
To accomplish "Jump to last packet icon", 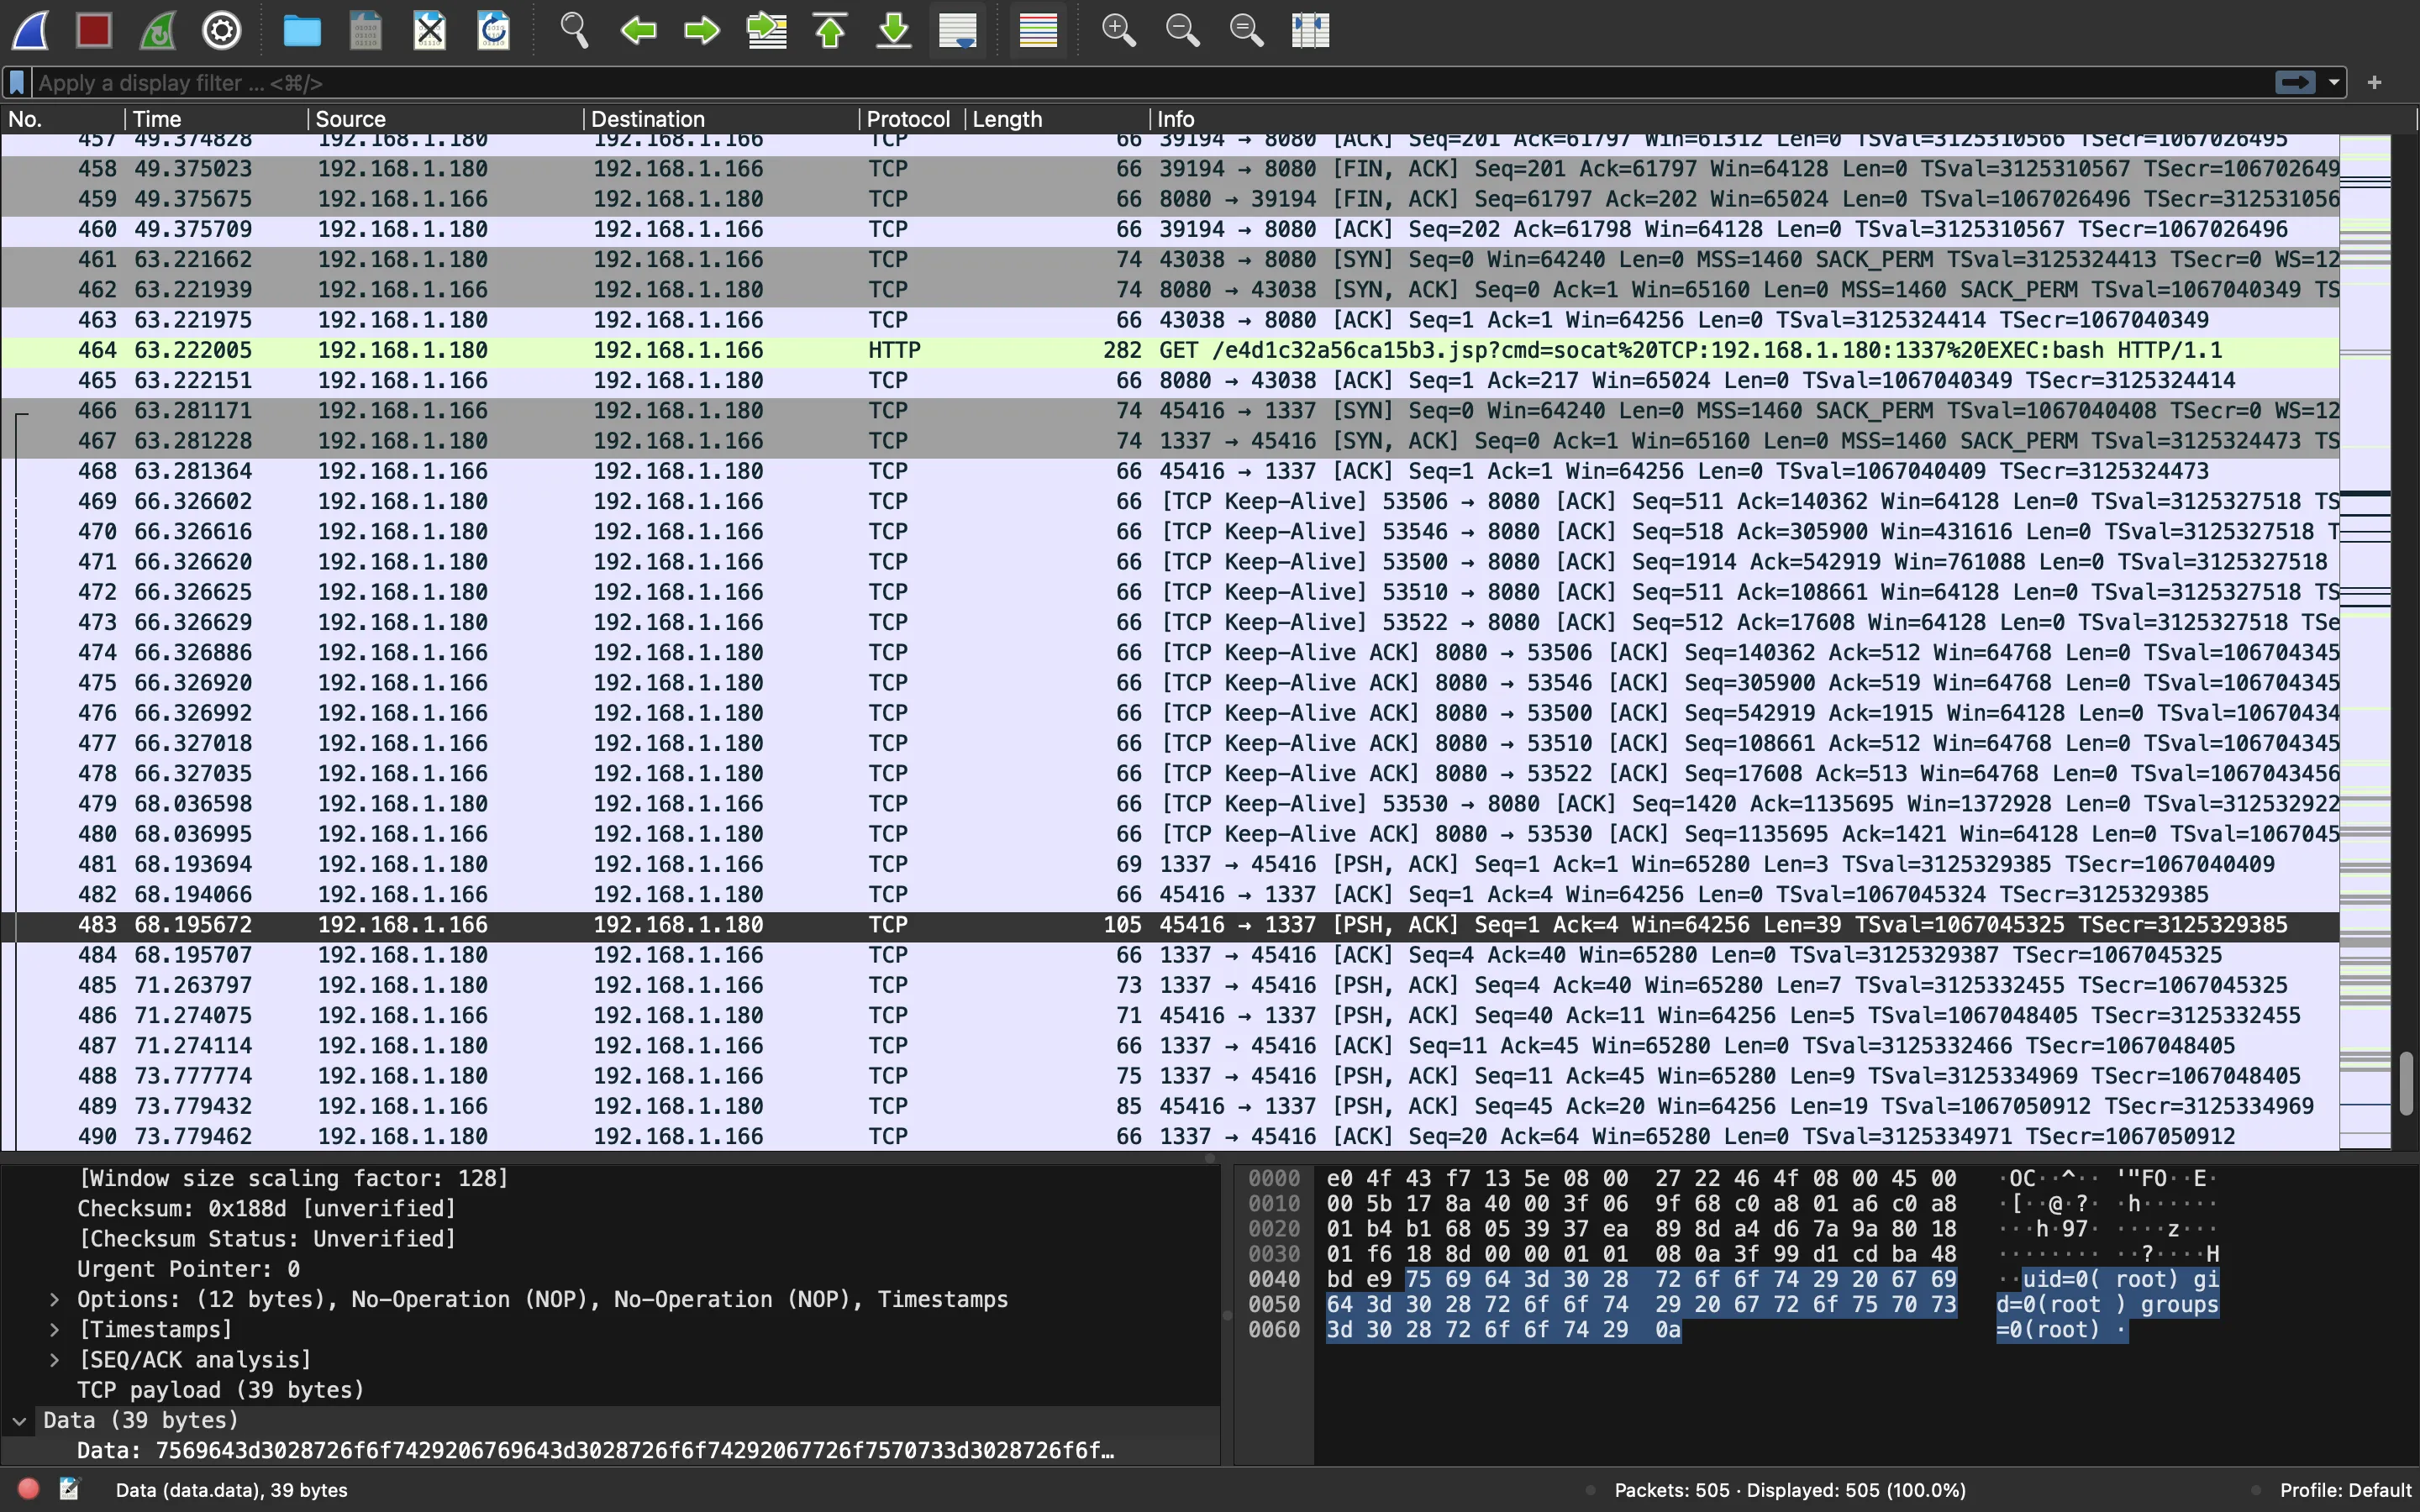I will 895,30.
